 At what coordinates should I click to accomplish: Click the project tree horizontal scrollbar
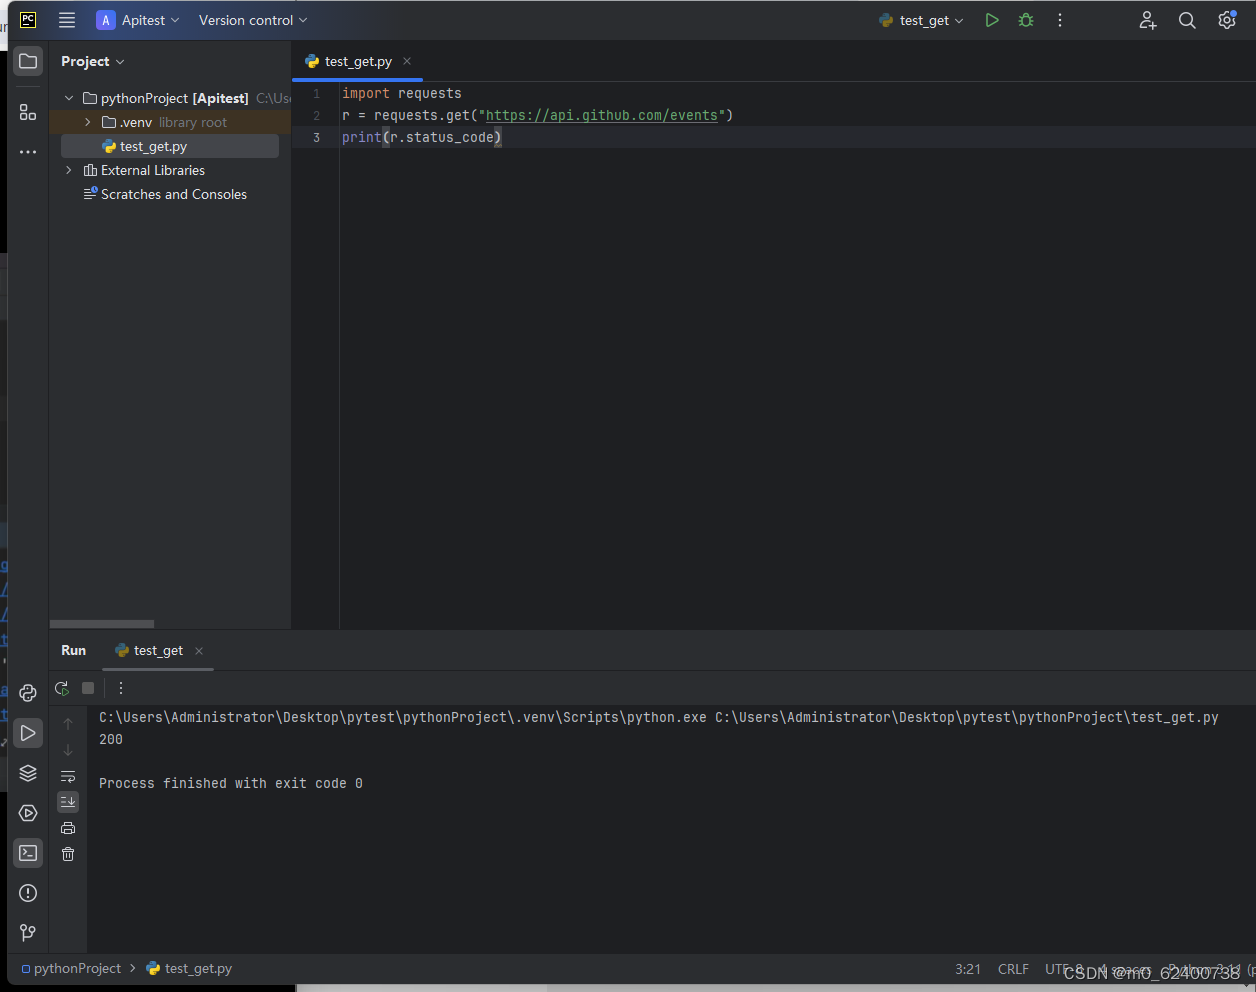tap(102, 624)
